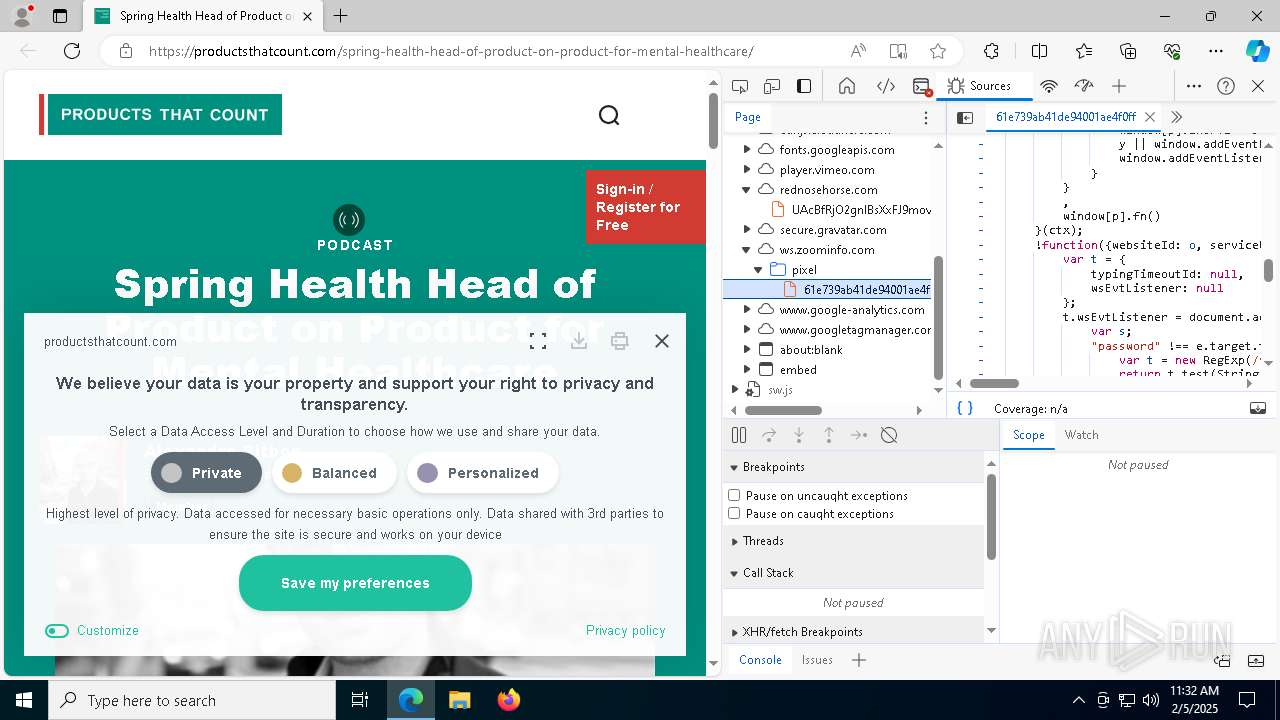The image size is (1280, 720).
Task: Open the Console drawer tab
Action: (760, 660)
